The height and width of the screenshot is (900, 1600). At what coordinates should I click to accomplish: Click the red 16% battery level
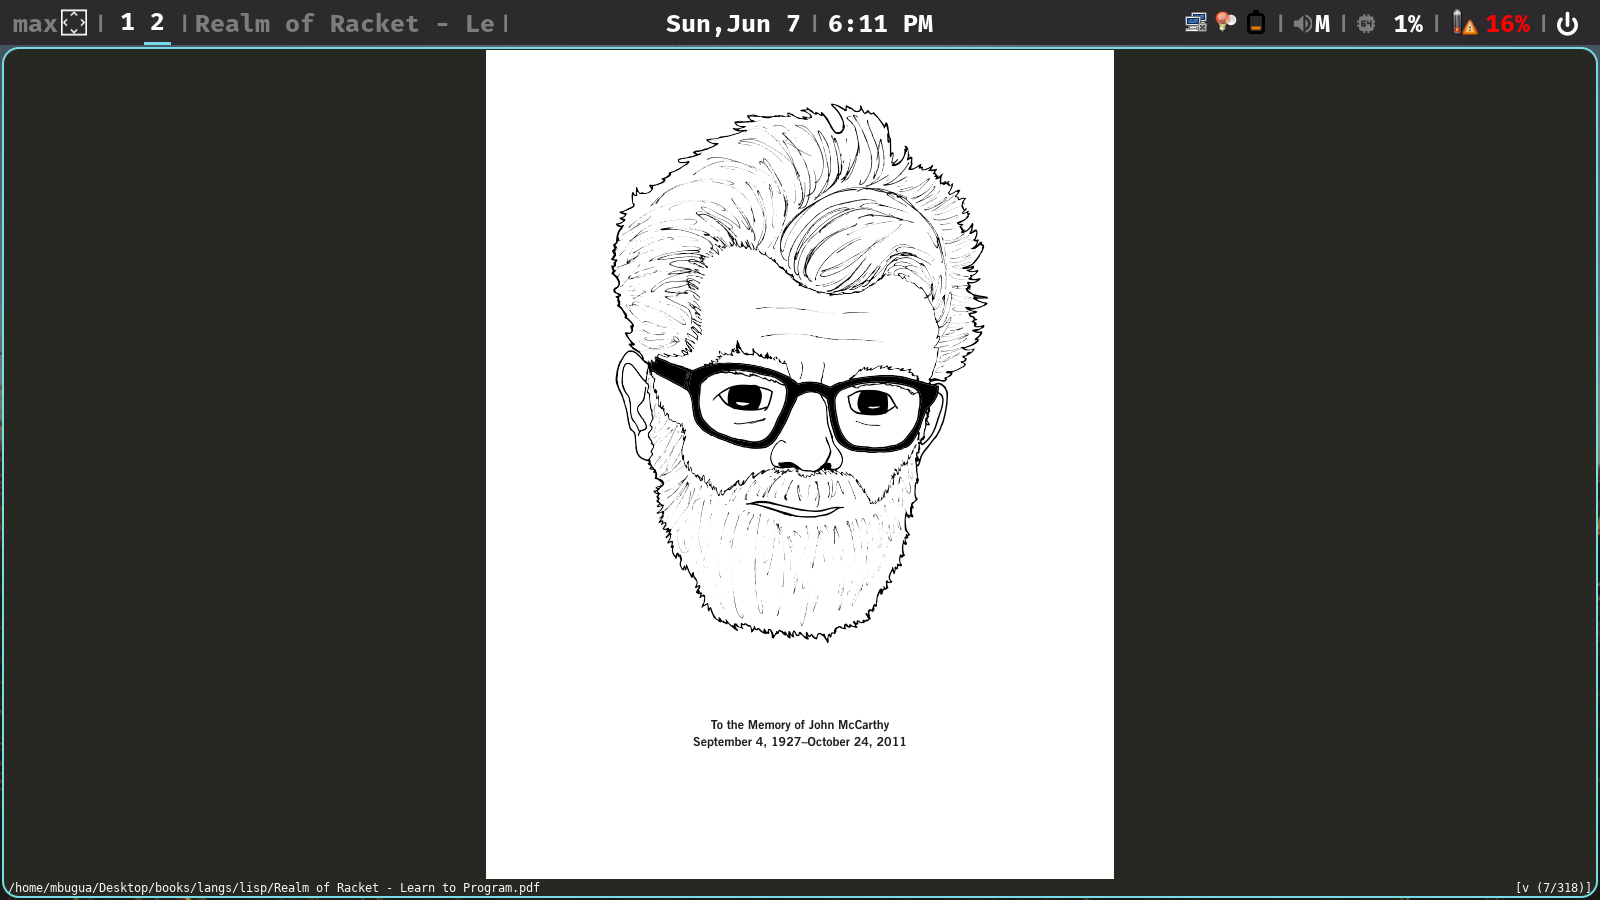point(1507,23)
